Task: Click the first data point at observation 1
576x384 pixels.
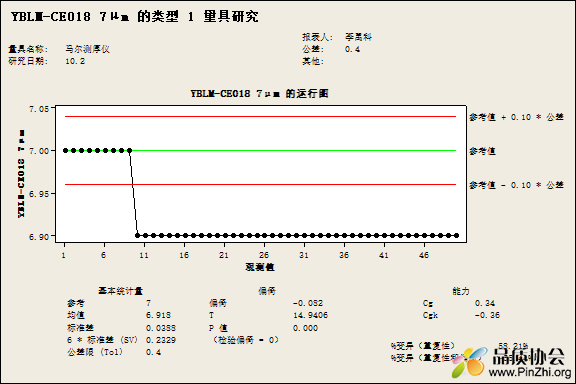Action: [65, 150]
